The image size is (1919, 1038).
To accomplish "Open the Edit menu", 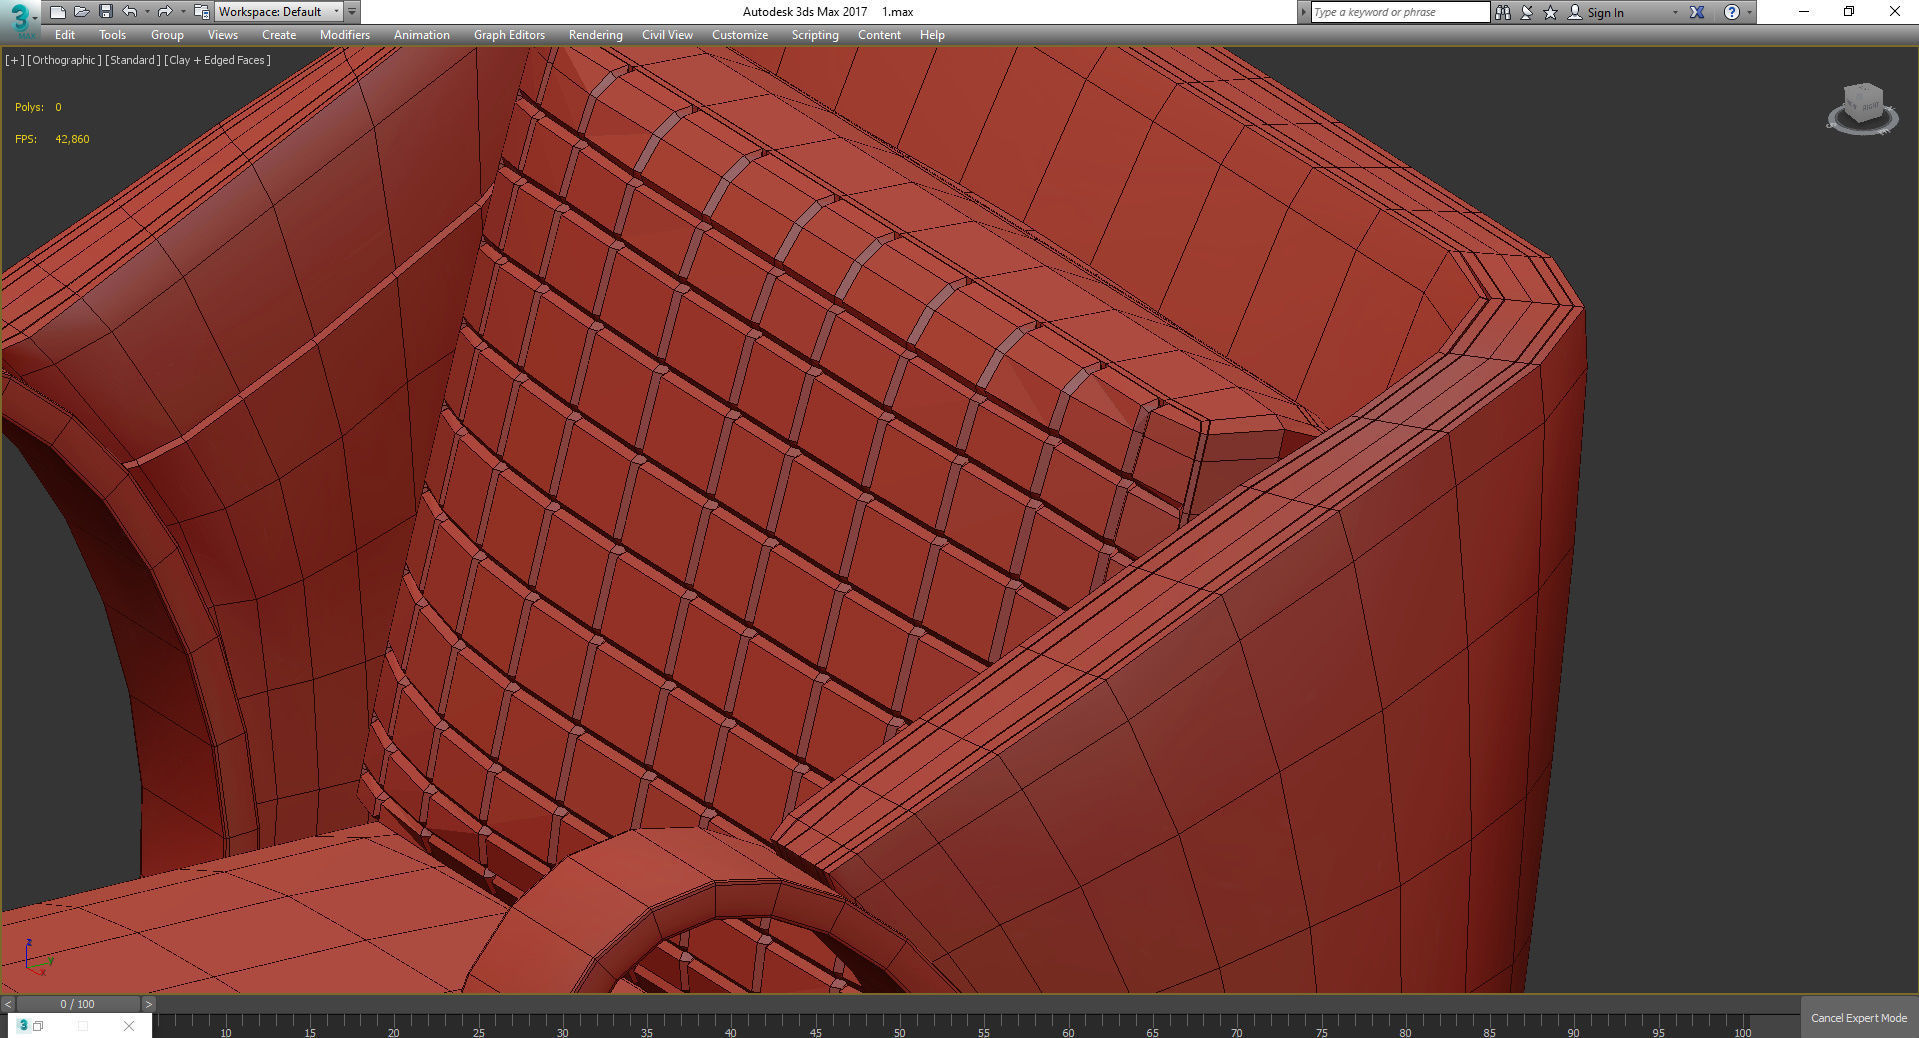I will (x=65, y=35).
